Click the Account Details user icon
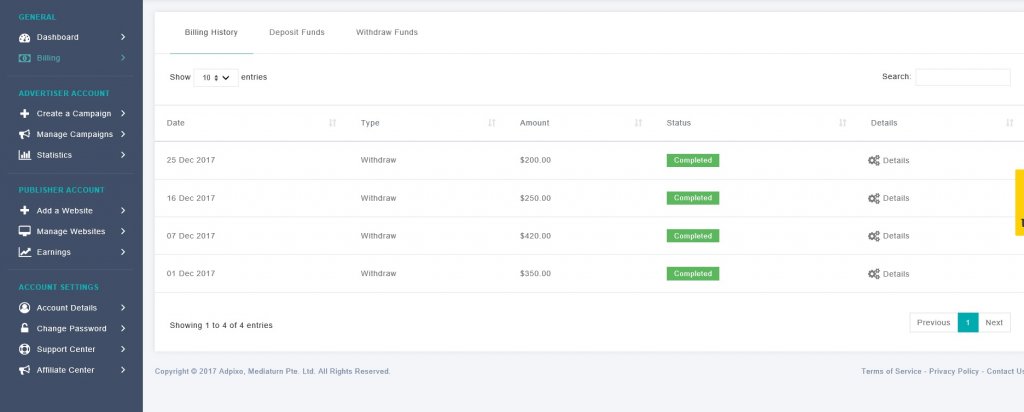The width and height of the screenshot is (1024, 412). click(x=24, y=307)
